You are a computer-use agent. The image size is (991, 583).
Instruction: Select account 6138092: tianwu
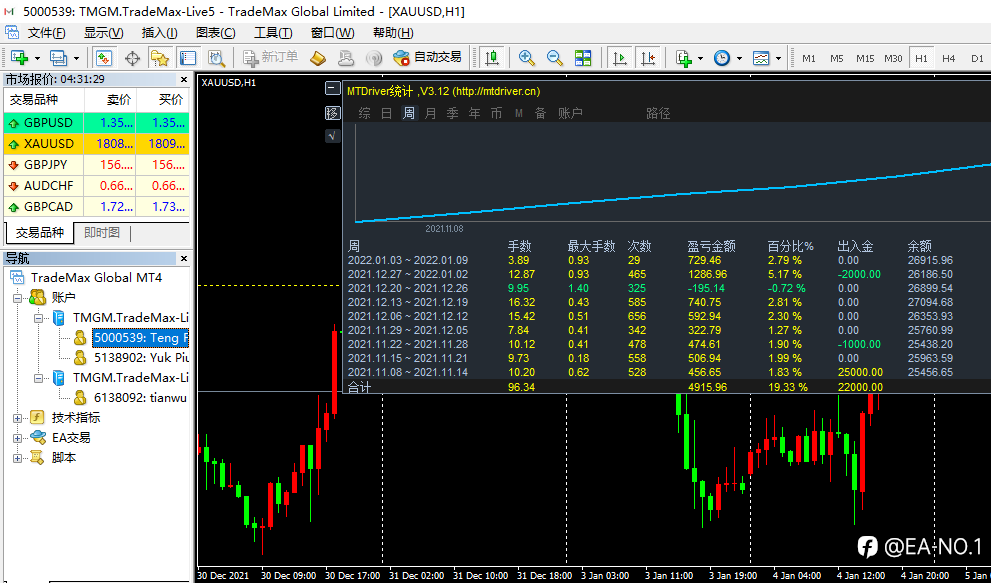[x=140, y=398]
